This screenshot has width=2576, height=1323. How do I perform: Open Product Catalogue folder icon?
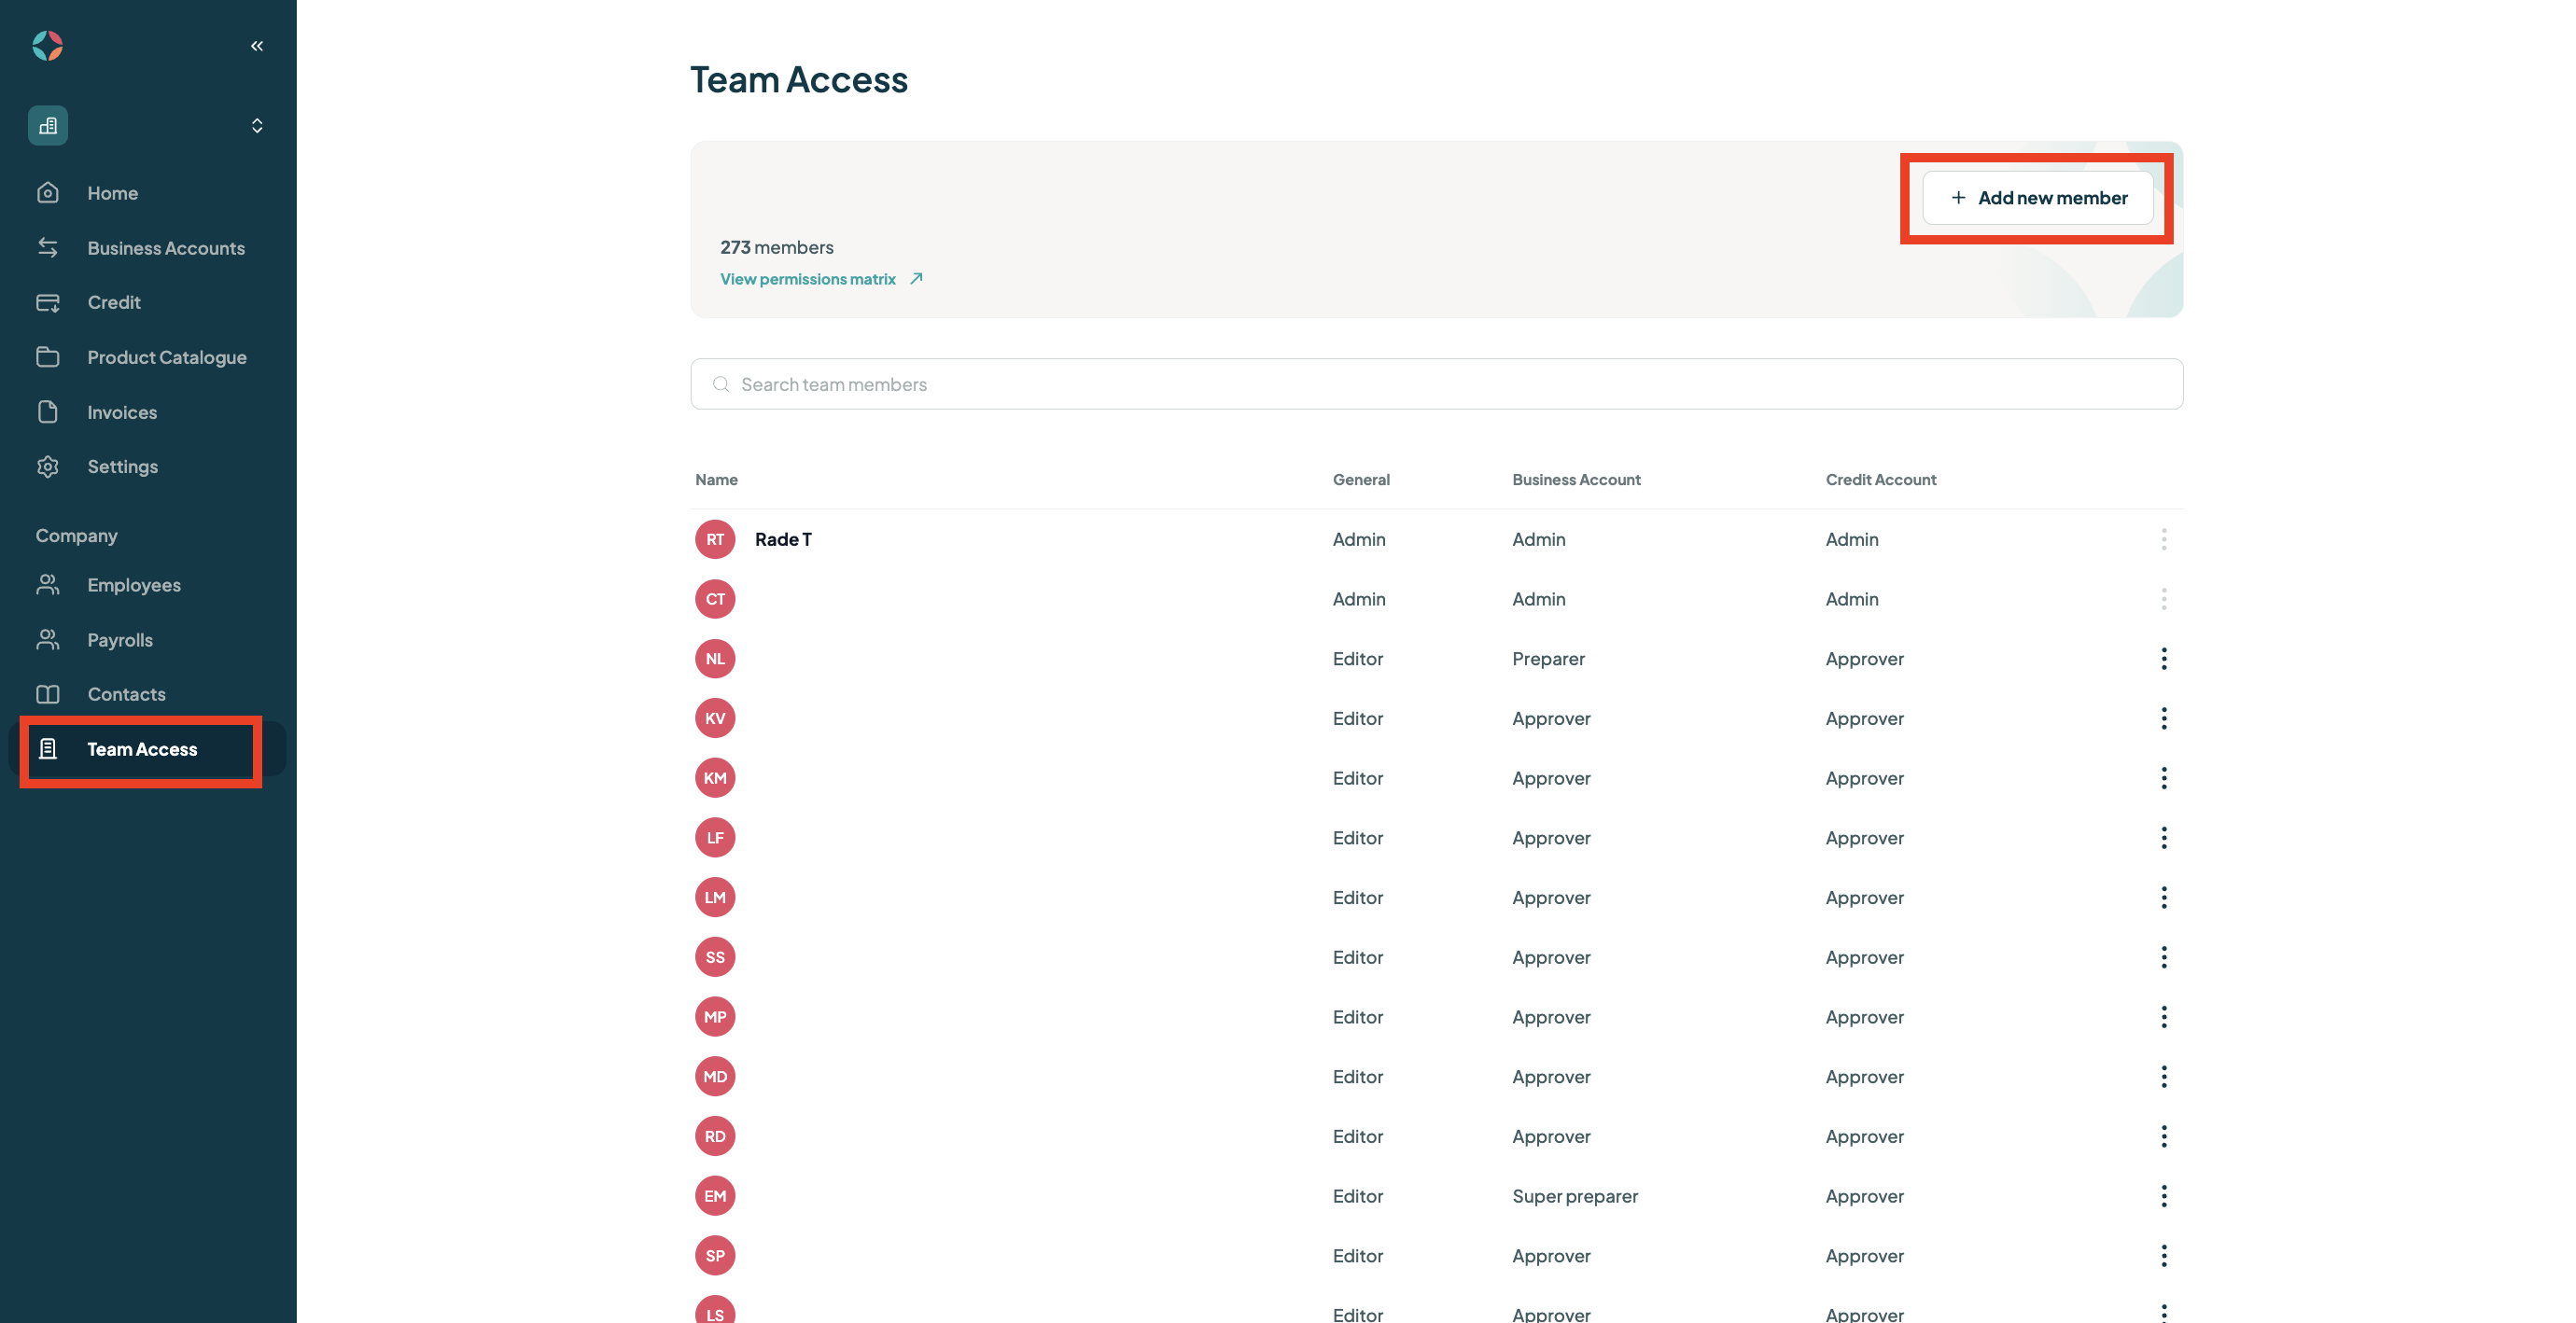48,357
